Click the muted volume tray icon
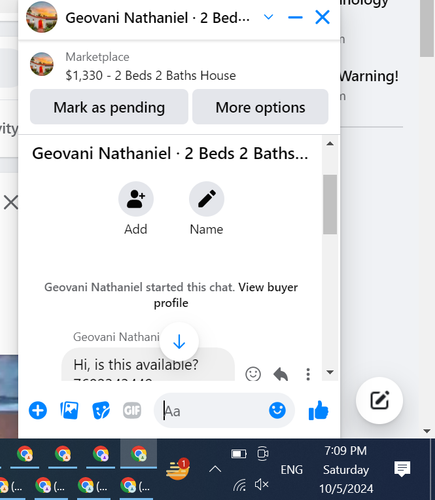 click(x=262, y=484)
